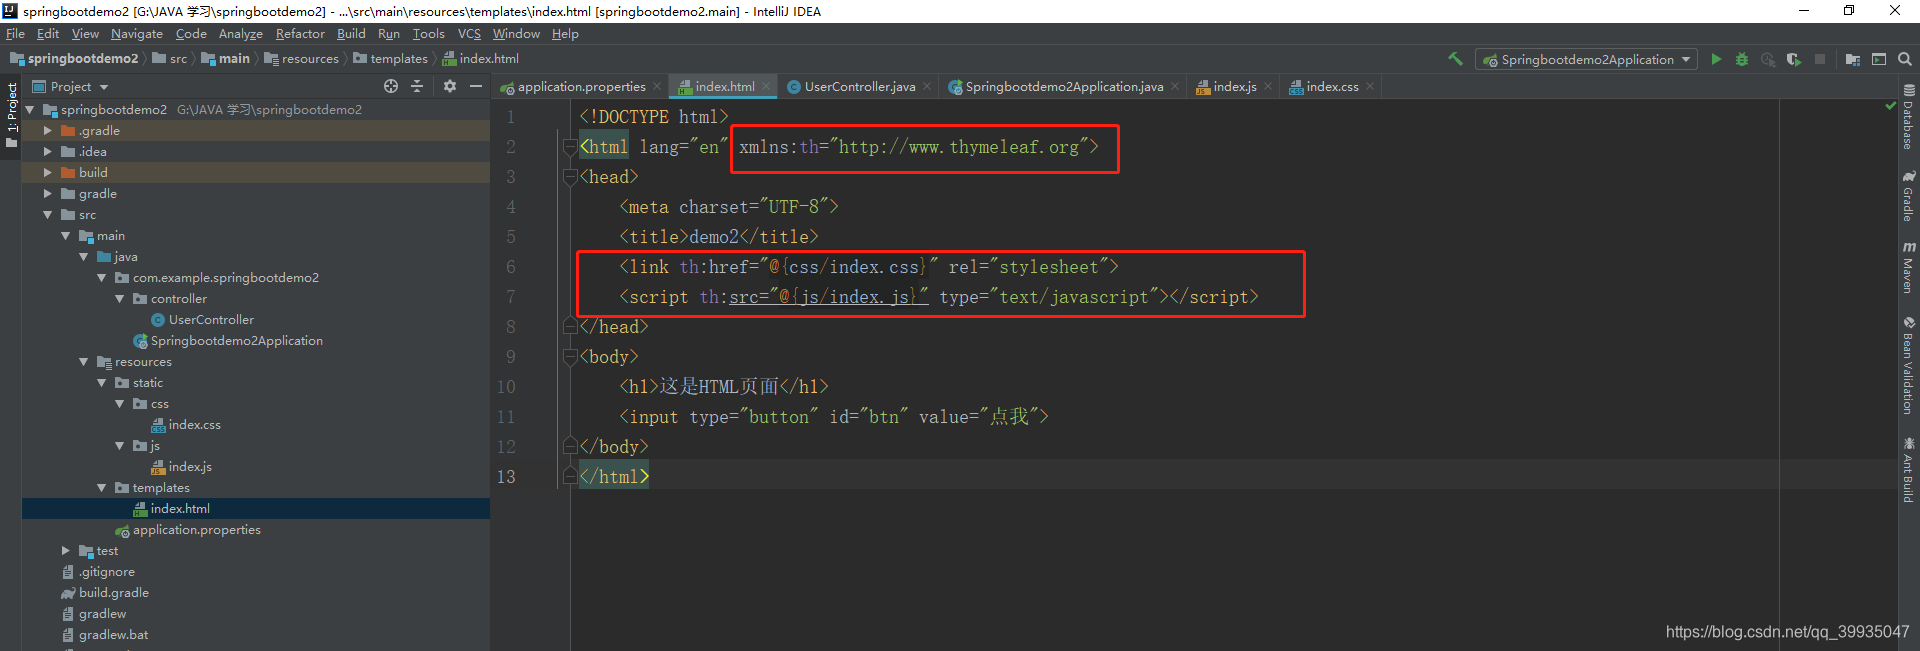Close the index.css editor tab
This screenshot has width=1920, height=651.
coord(1370,86)
